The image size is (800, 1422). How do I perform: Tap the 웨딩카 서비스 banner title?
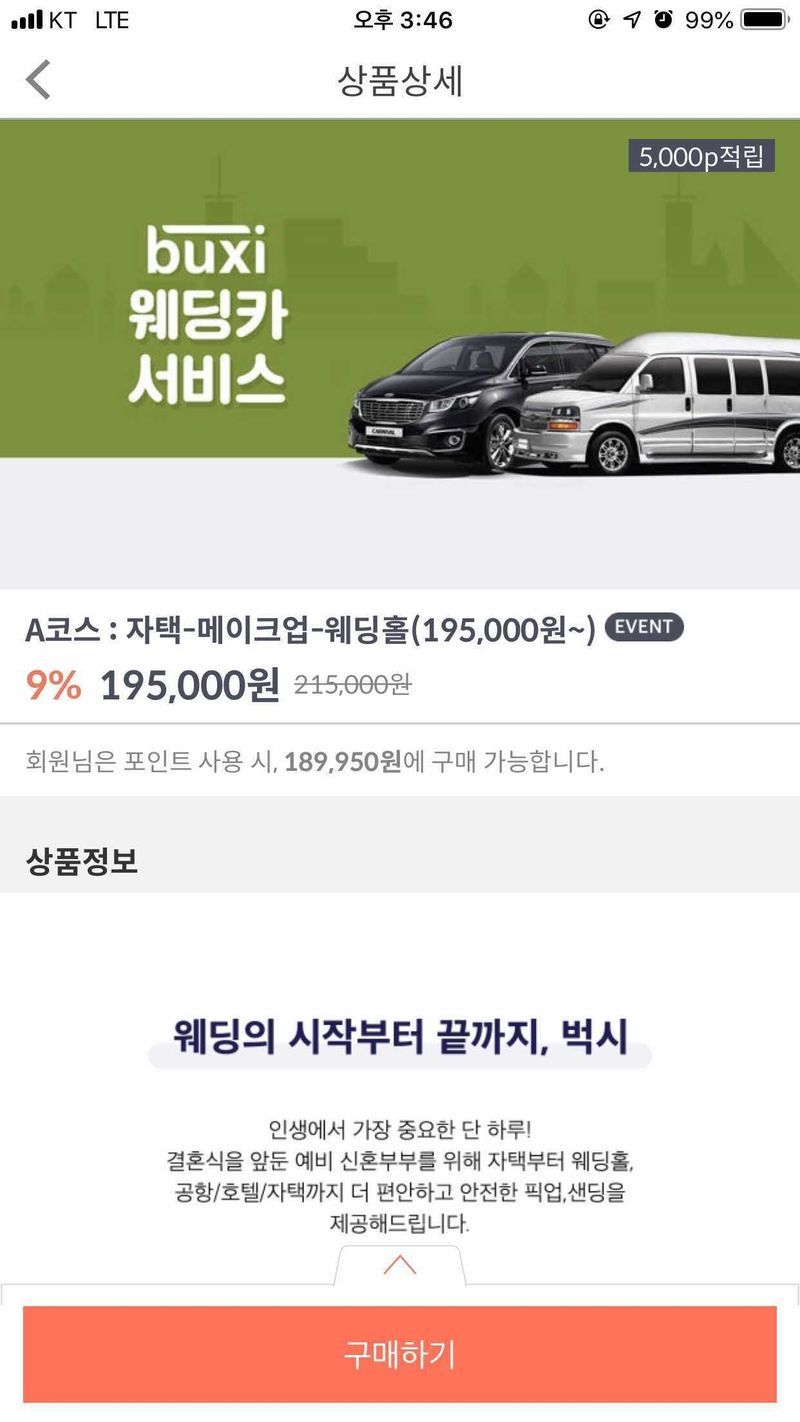coord(208,350)
